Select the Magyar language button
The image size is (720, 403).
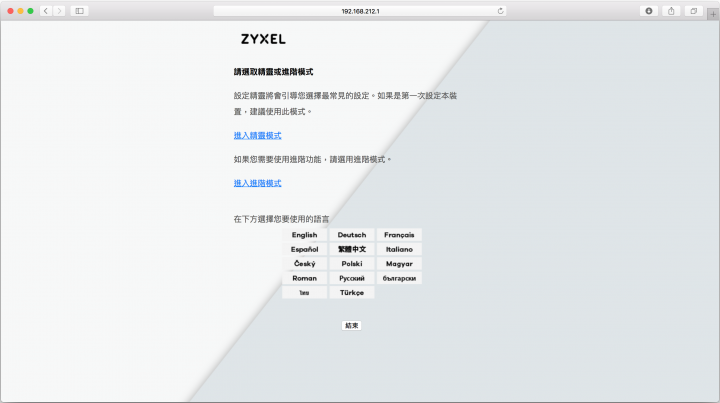point(399,264)
